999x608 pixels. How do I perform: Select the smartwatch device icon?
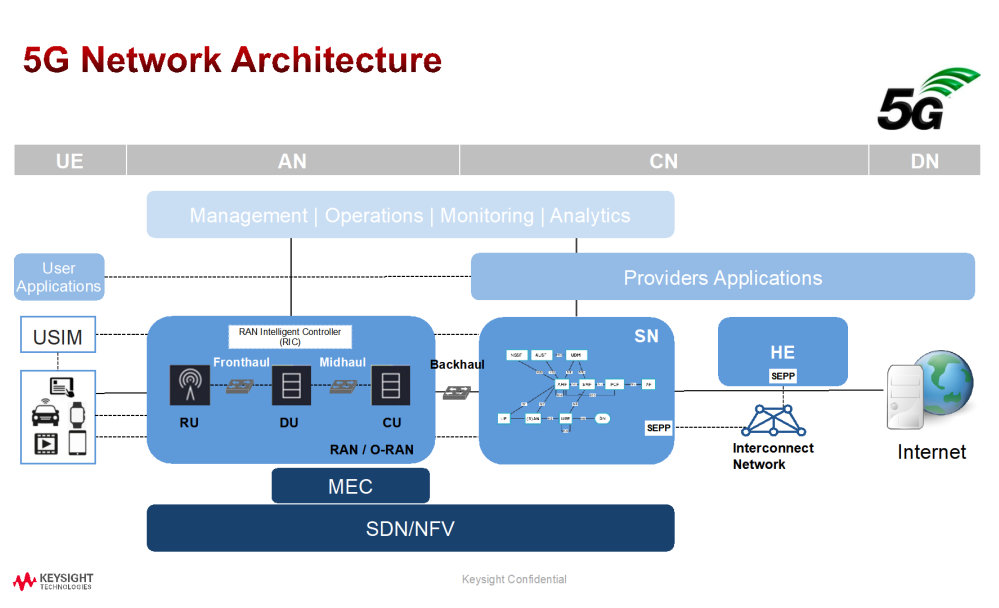pyautogui.click(x=77, y=415)
